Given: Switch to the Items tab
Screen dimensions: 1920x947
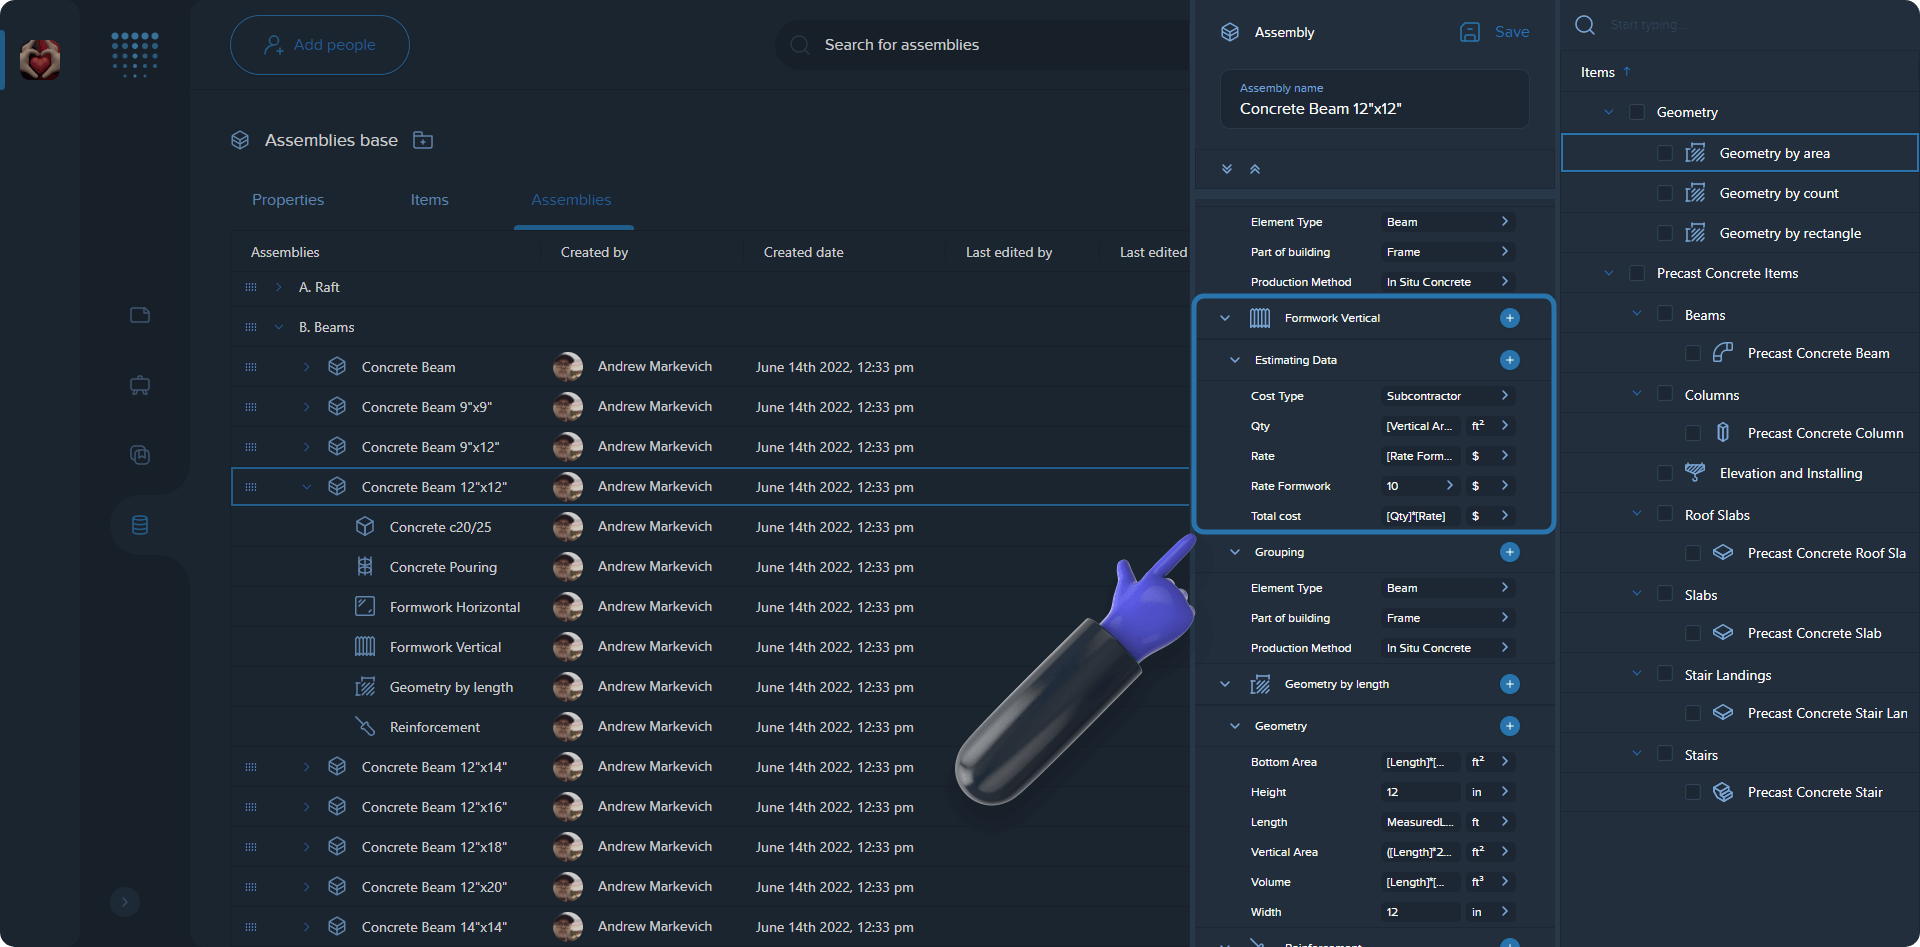Looking at the screenshot, I should (429, 200).
